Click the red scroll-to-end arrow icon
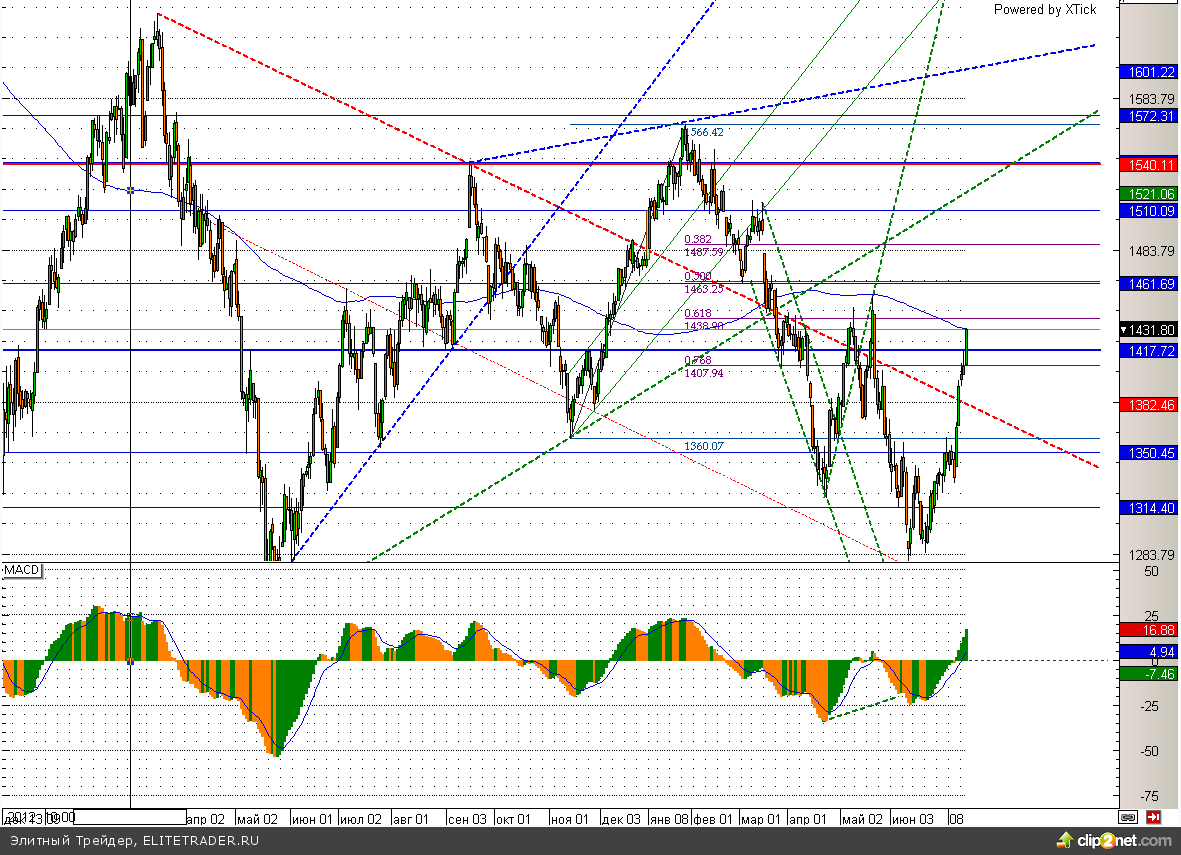 pyautogui.click(x=1154, y=817)
